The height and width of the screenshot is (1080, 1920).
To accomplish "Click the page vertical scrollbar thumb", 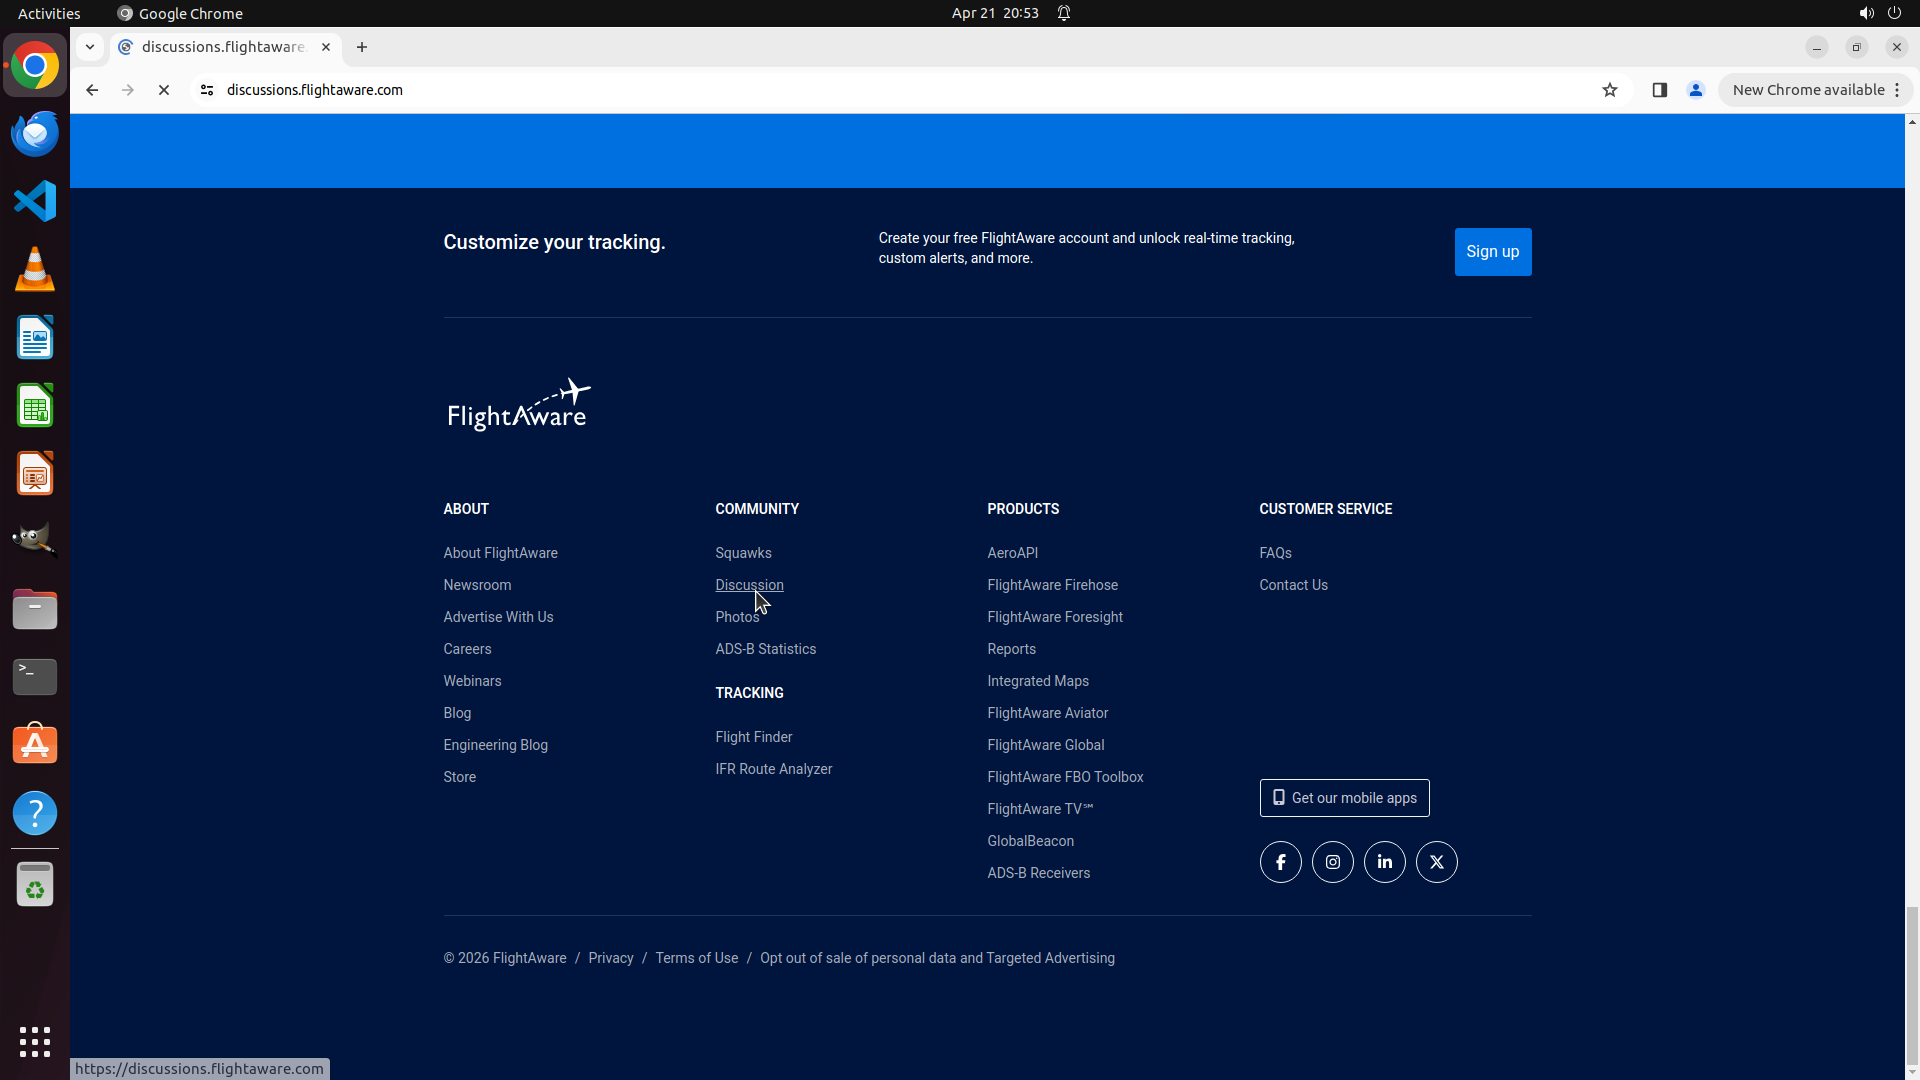I will click(x=1912, y=985).
